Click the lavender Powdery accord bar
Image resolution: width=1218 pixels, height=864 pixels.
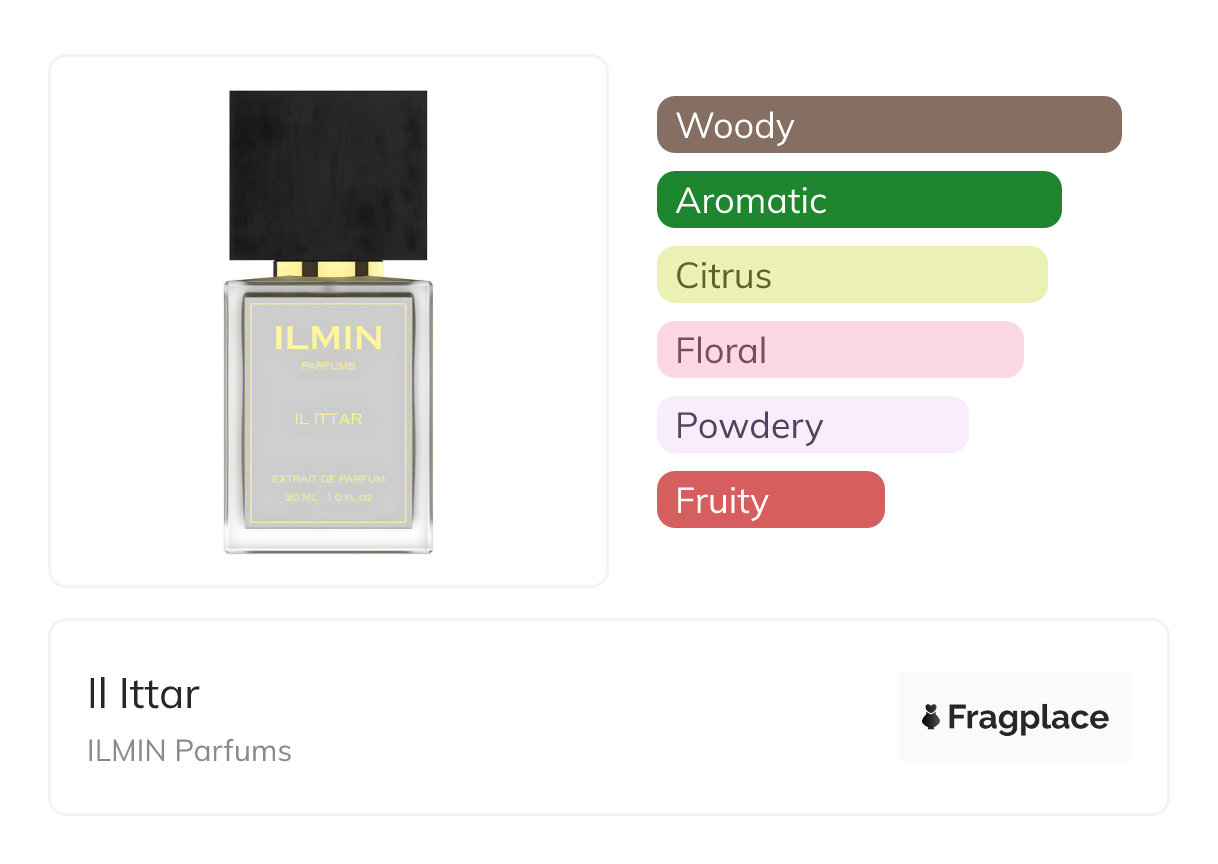[812, 425]
